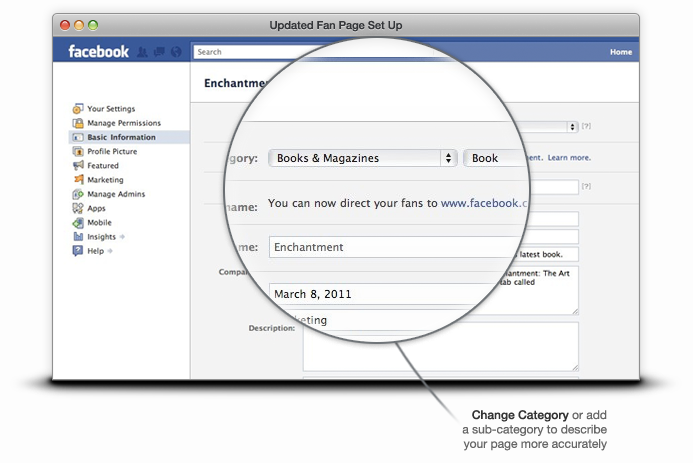Open notifications globe icon in header
This screenshot has width=693, height=463.
pos(176,52)
